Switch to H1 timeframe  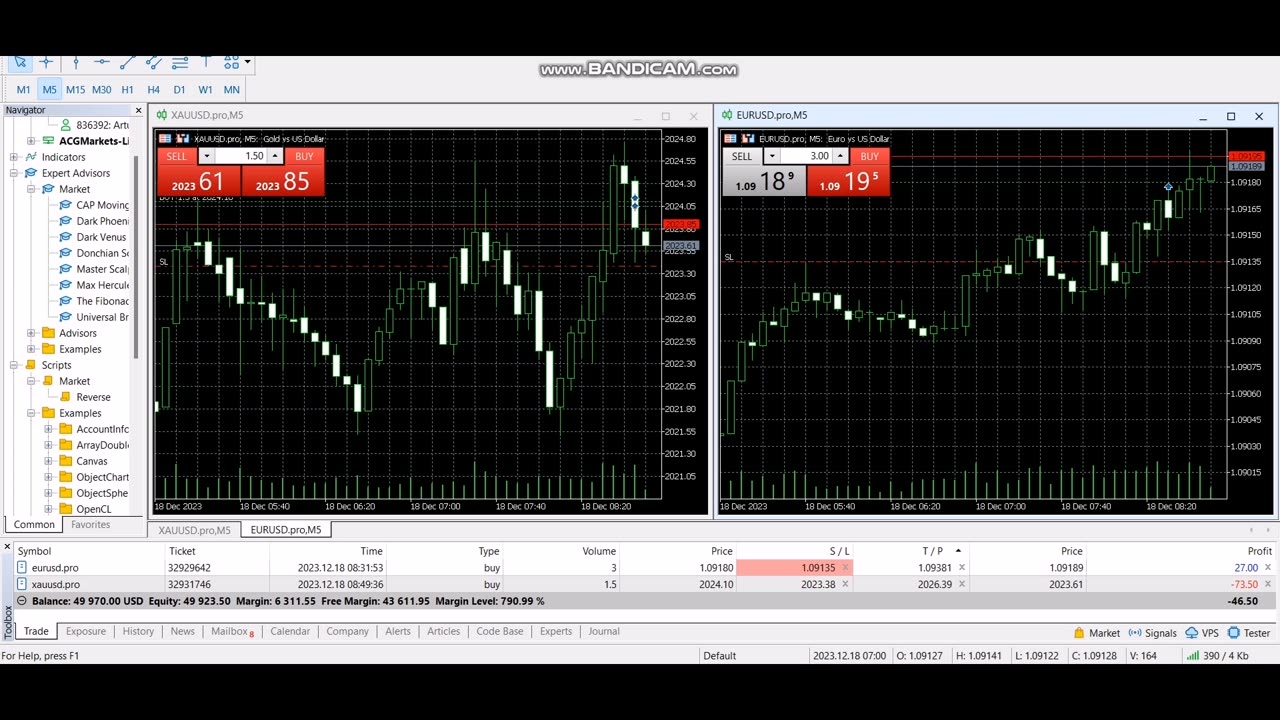point(127,90)
